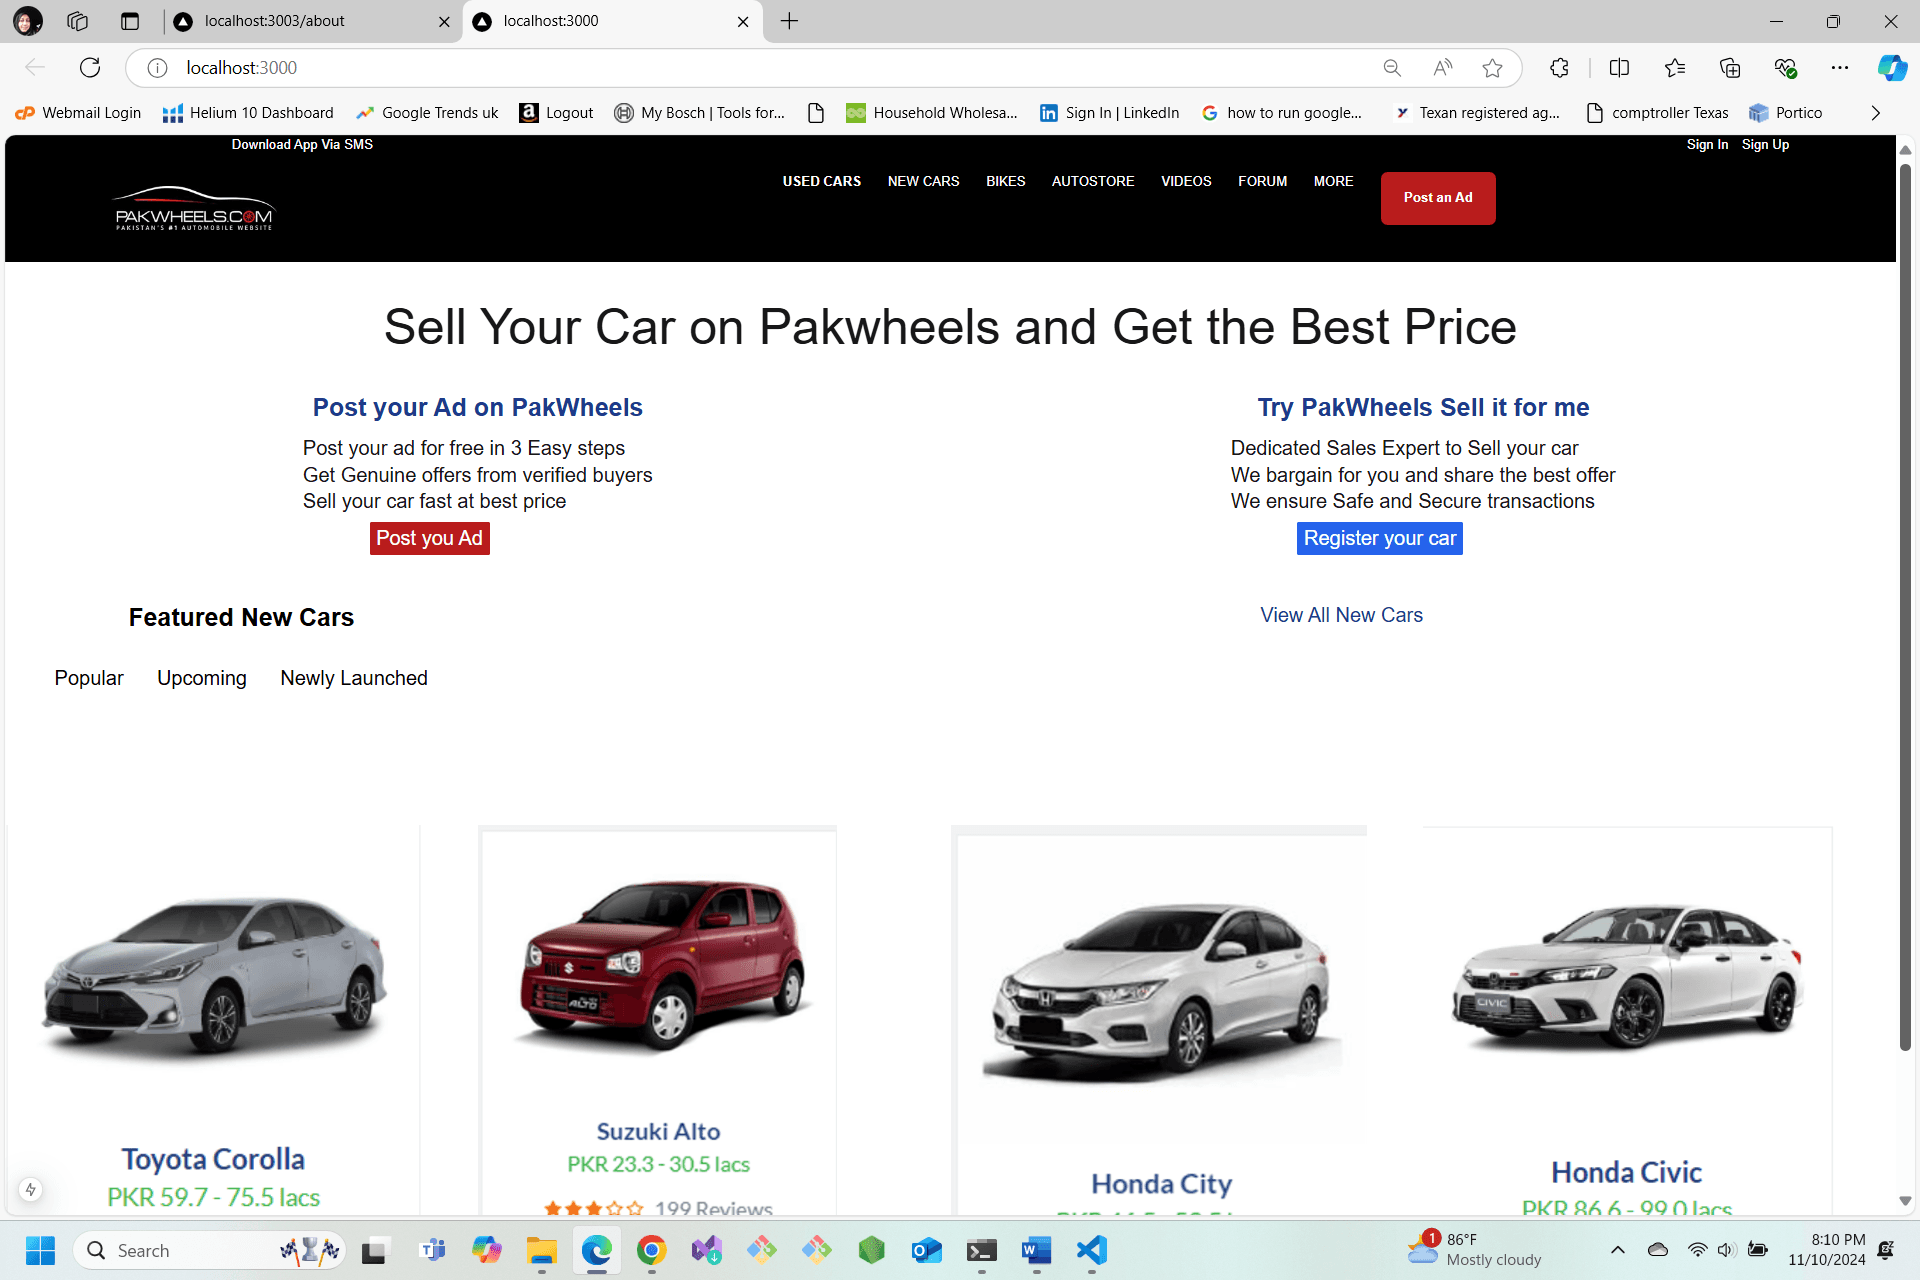This screenshot has width=1920, height=1280.
Task: Open the Windows Start menu
Action: coord(40,1250)
